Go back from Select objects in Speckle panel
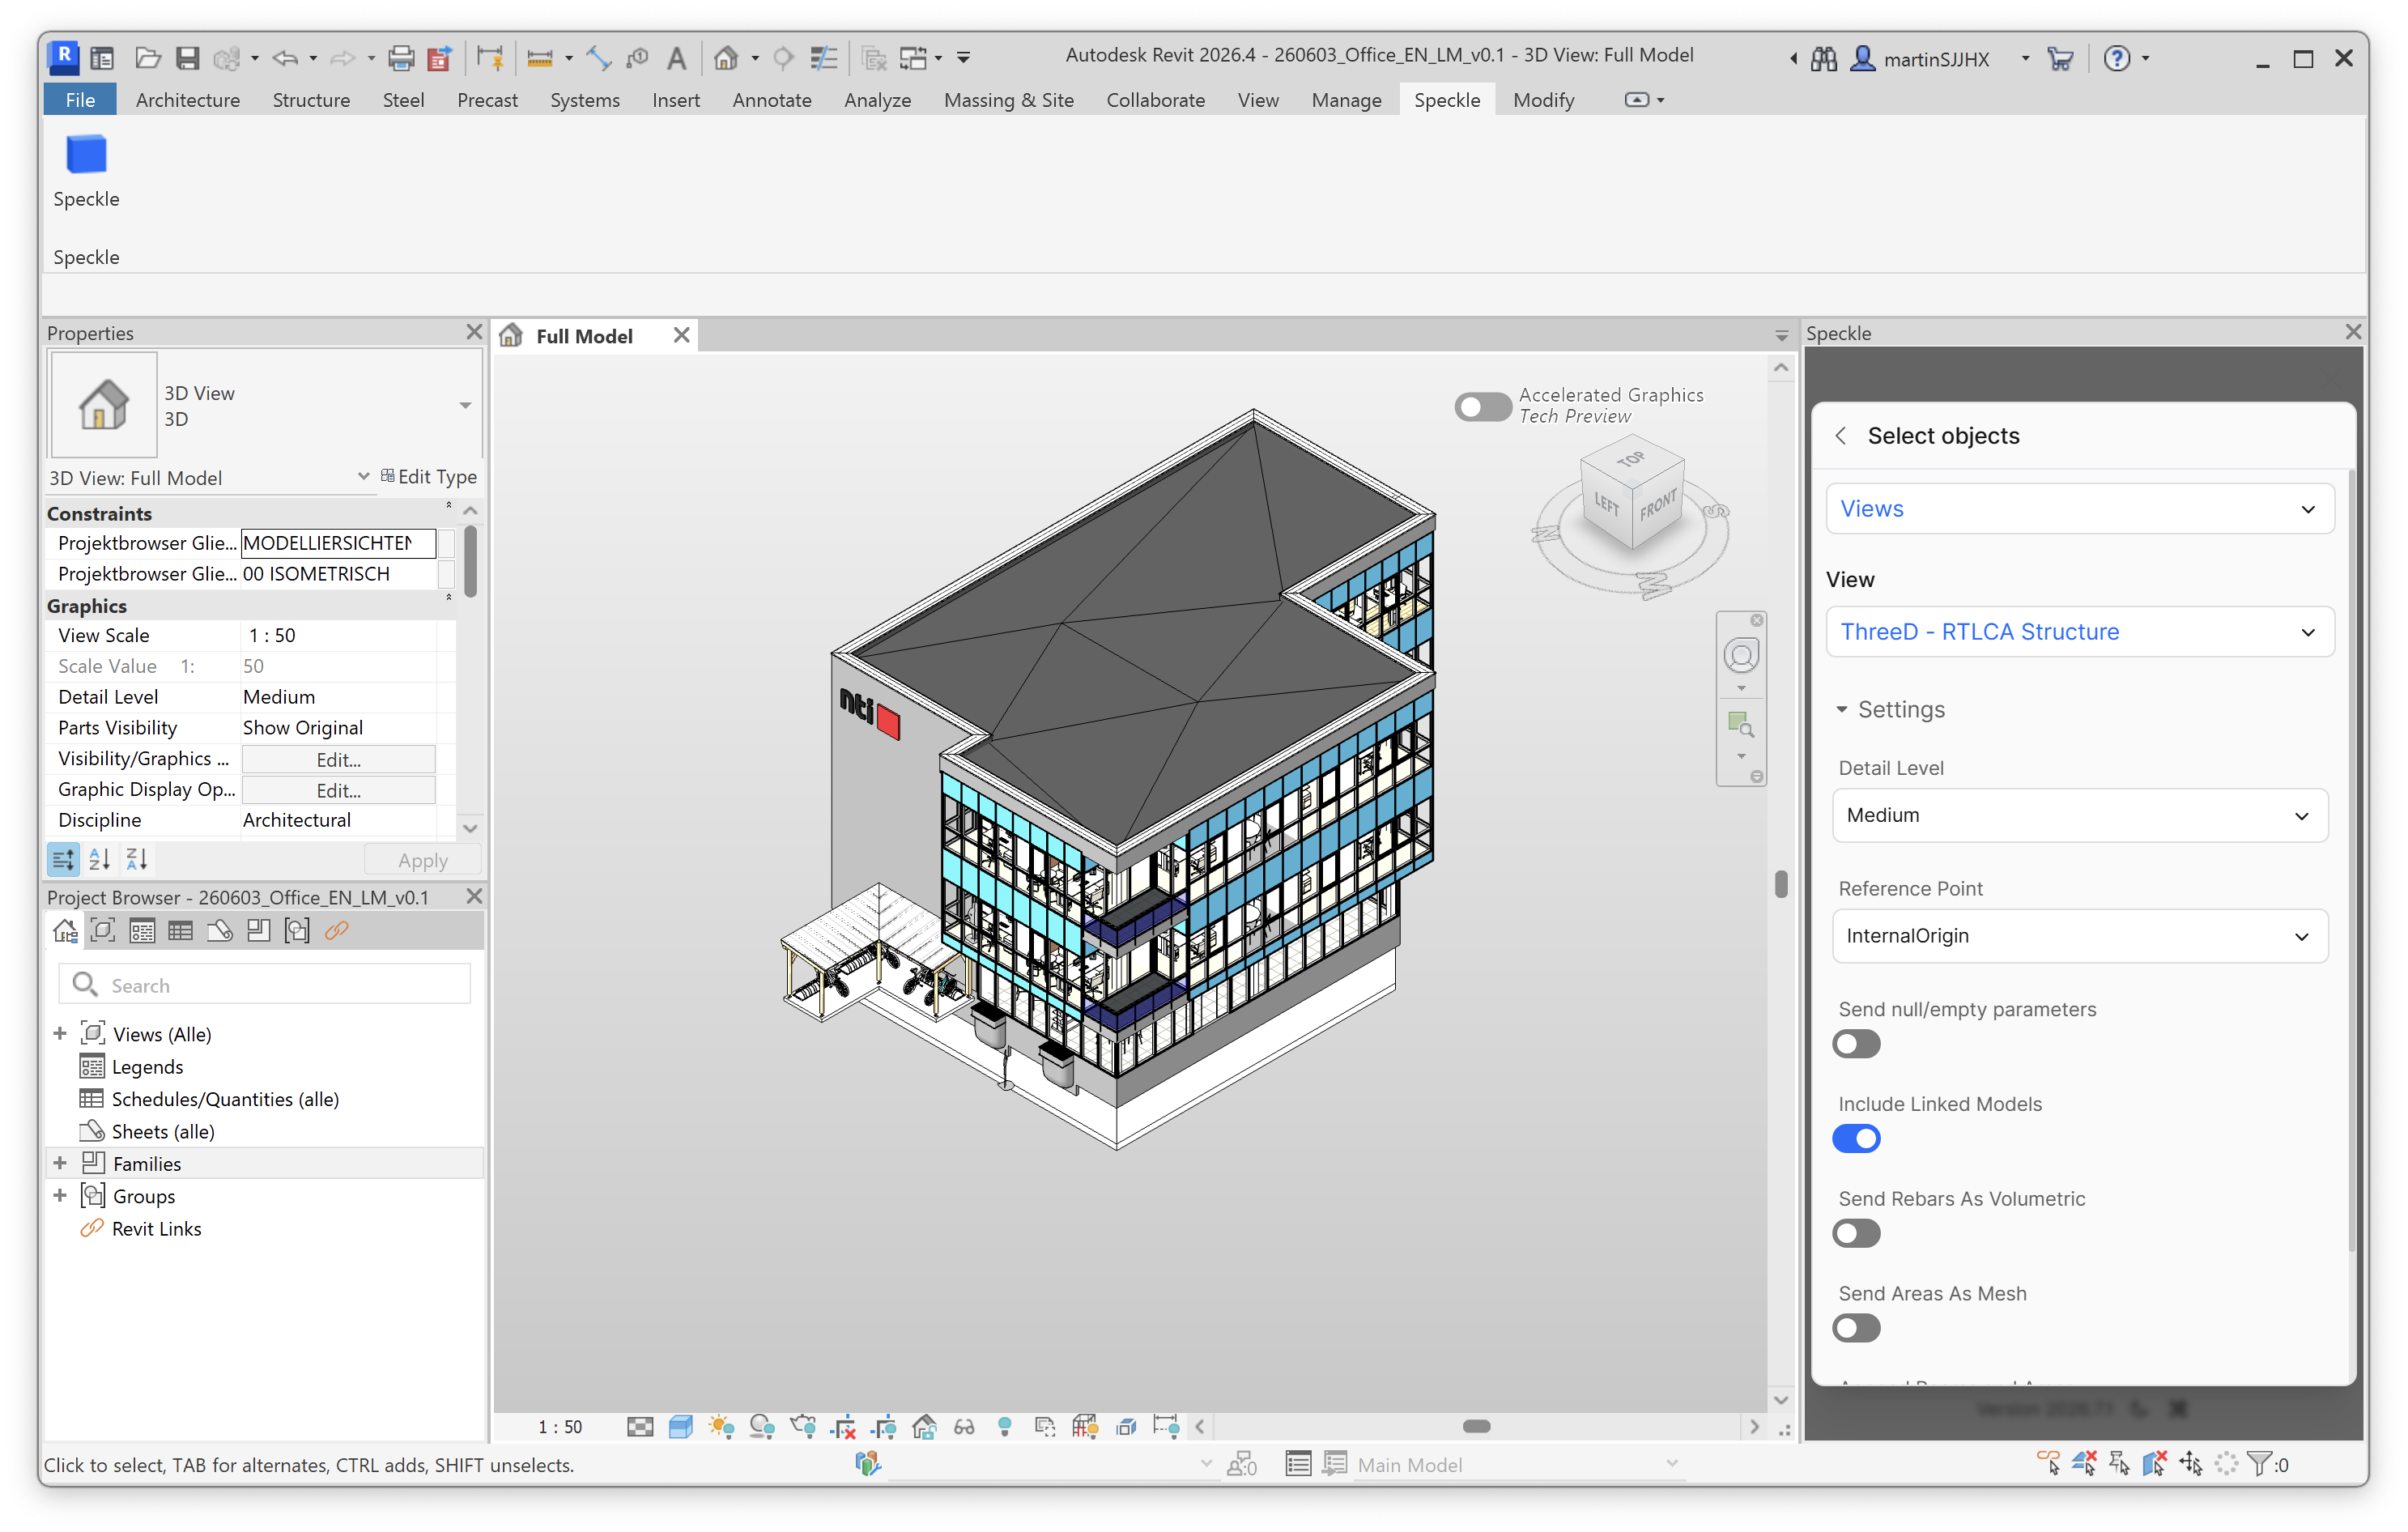Screen dimensions: 2408x1532 coord(1841,436)
